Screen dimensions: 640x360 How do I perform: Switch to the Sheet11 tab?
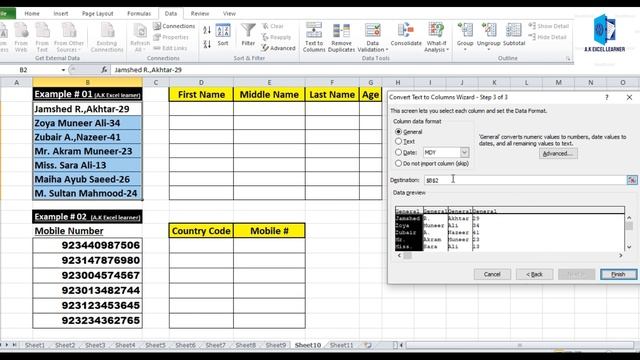[x=341, y=345]
